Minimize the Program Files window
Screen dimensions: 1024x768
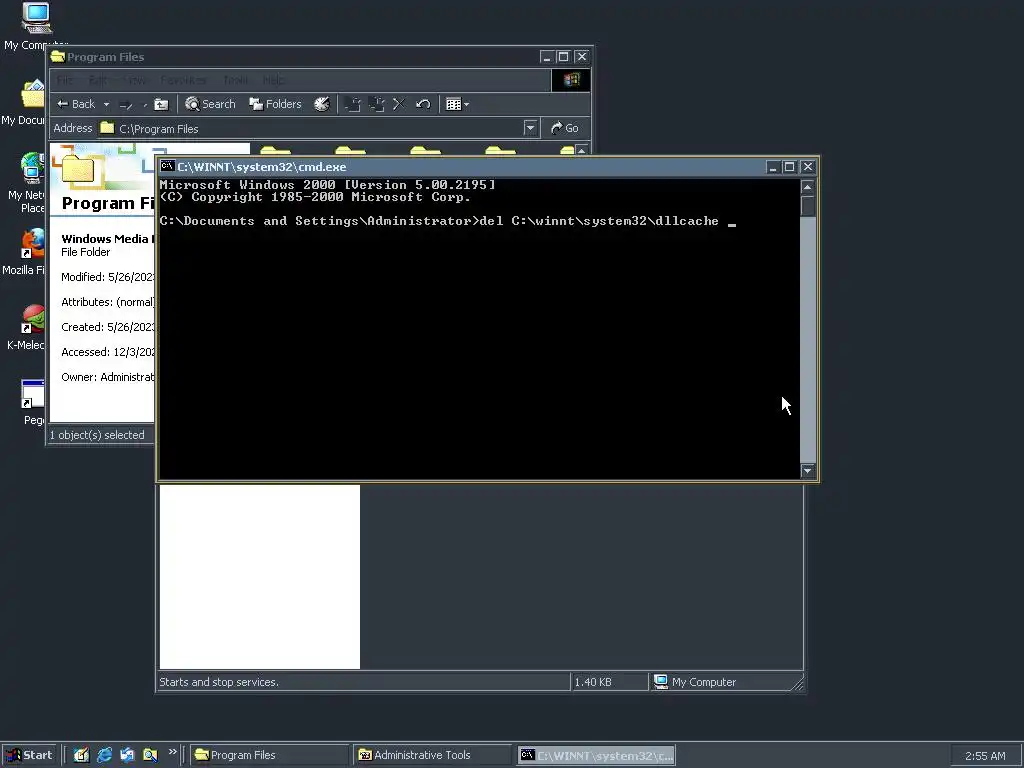547,57
